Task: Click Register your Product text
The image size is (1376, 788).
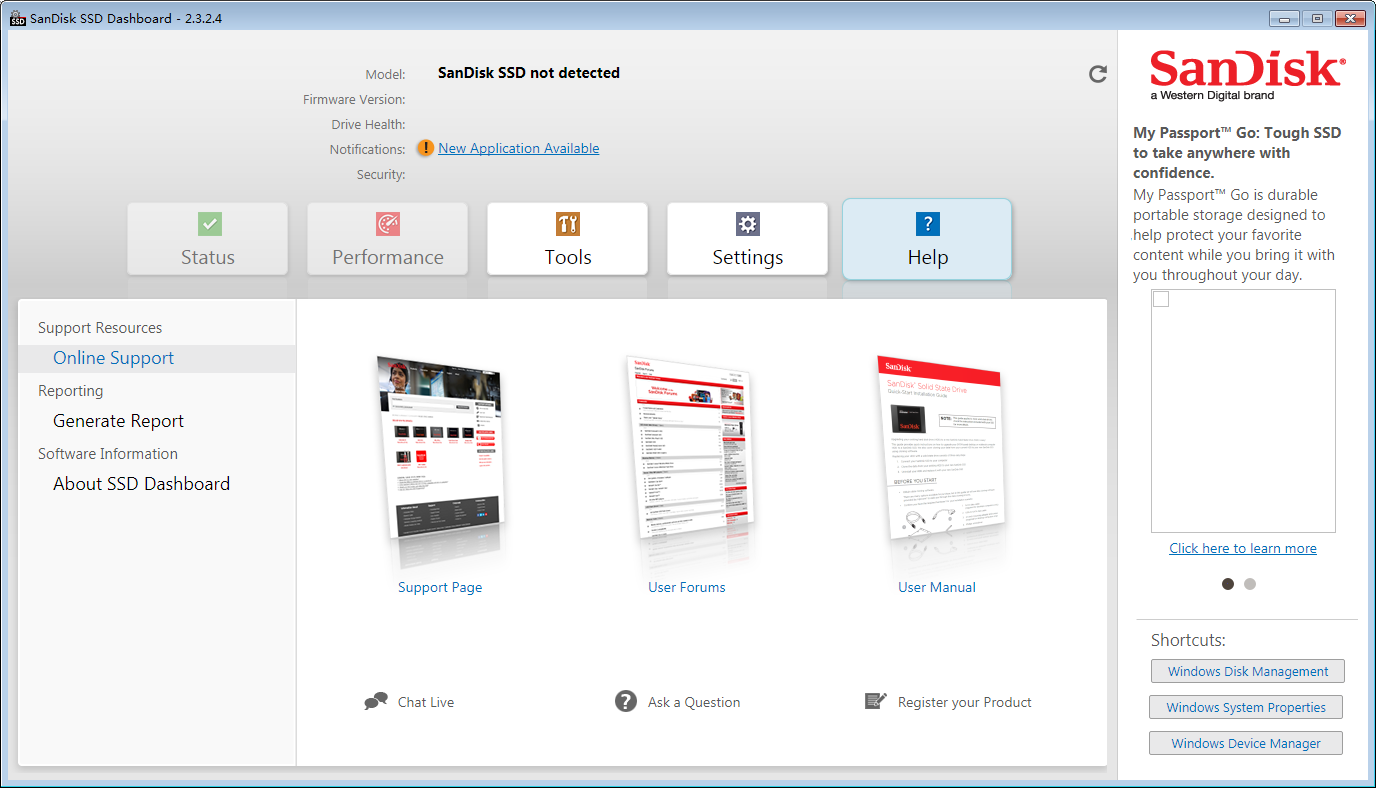Action: (965, 702)
